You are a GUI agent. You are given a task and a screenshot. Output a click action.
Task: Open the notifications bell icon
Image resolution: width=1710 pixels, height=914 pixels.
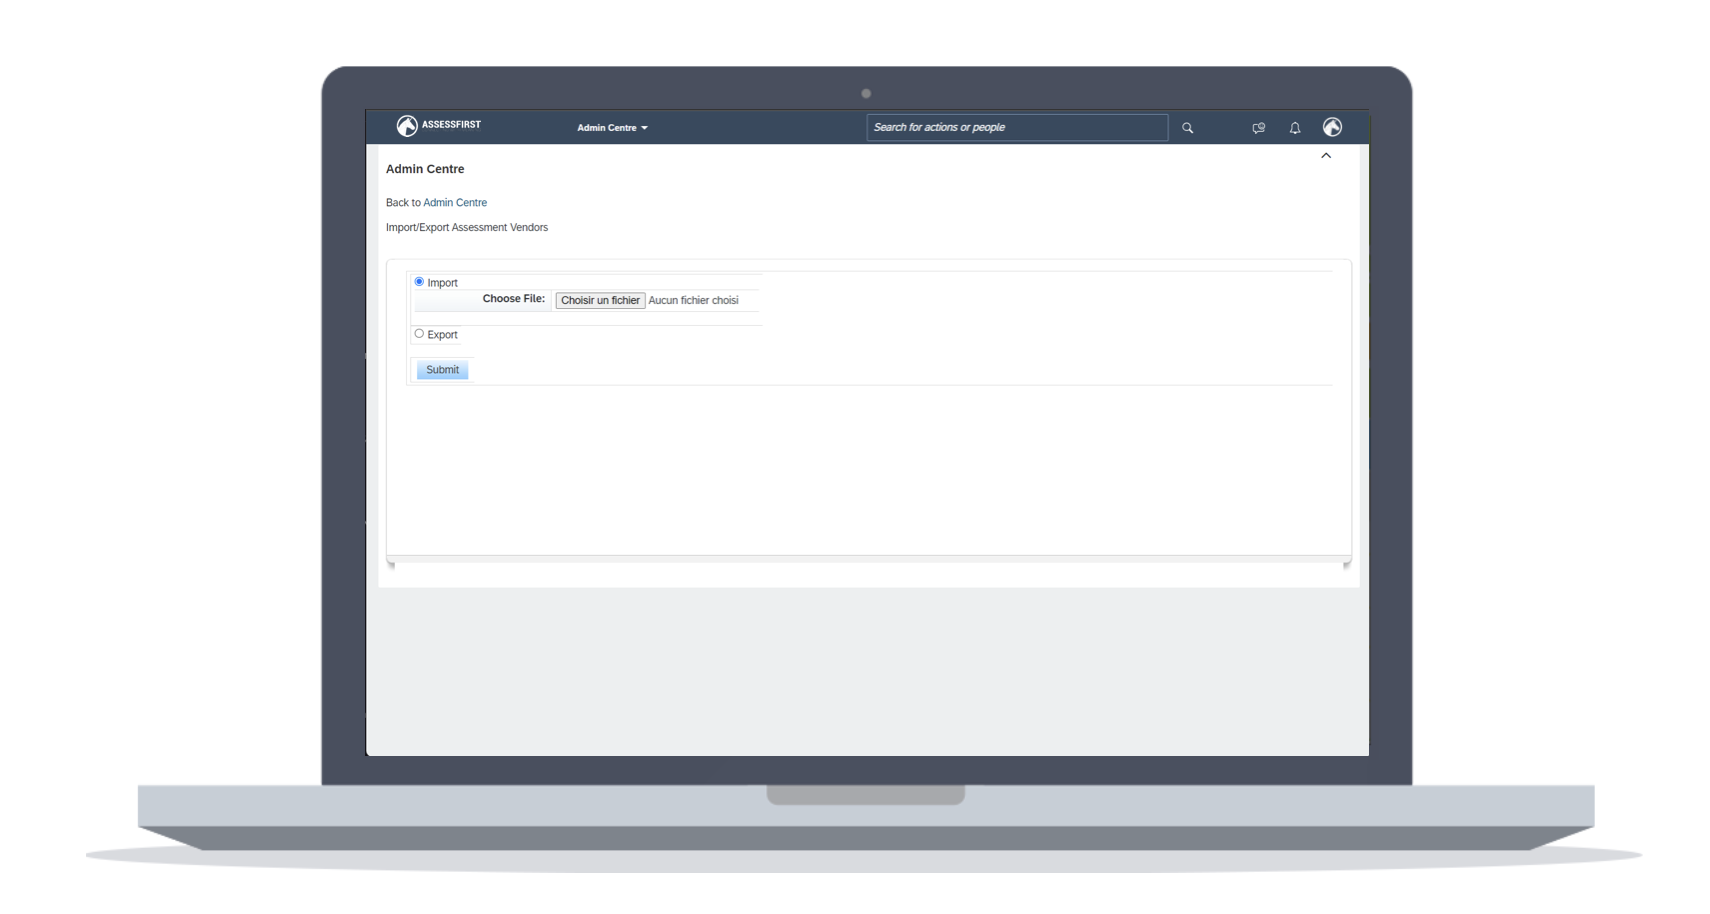[1294, 128]
